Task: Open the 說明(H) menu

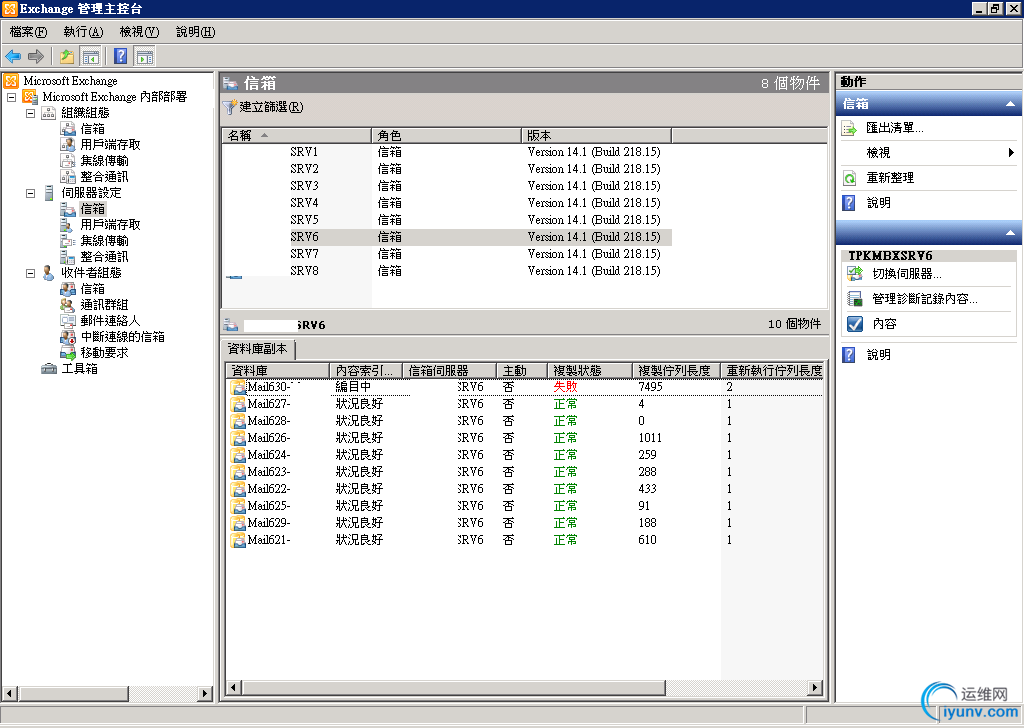Action: (195, 32)
